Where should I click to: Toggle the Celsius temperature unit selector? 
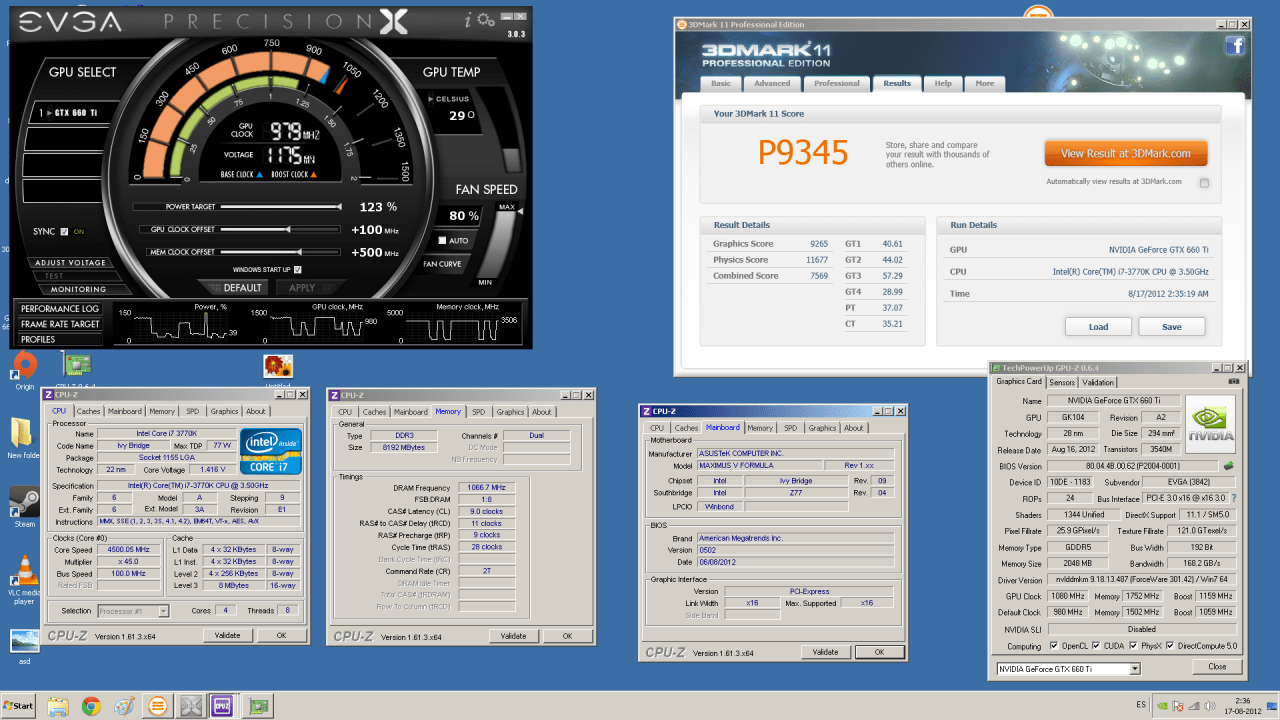448,99
